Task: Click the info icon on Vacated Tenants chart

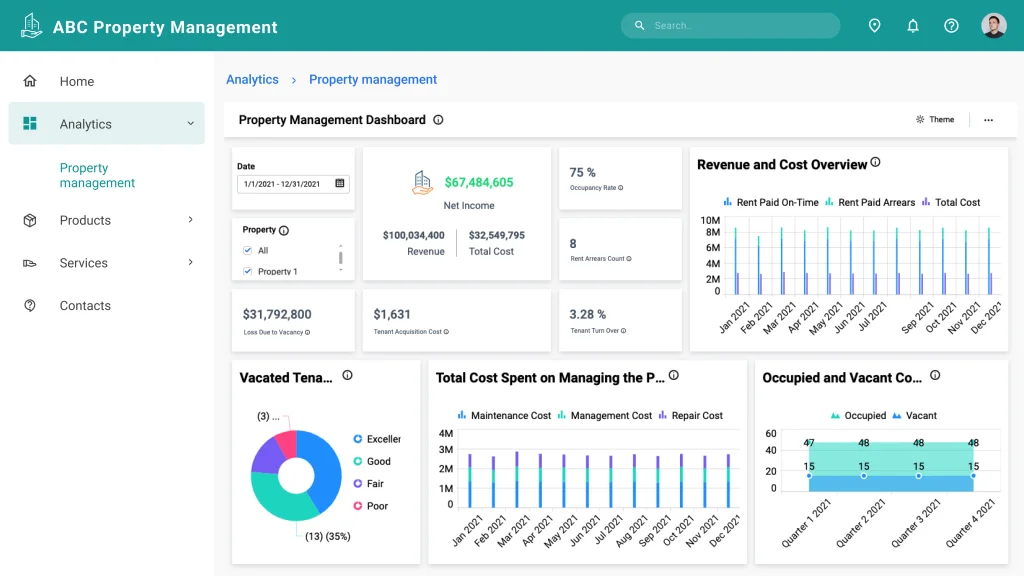Action: pos(347,375)
